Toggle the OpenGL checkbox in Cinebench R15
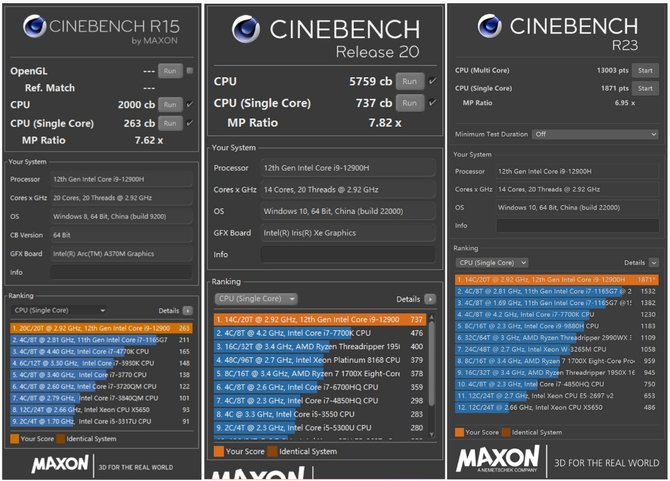This screenshot has width=670, height=481. click(x=190, y=70)
